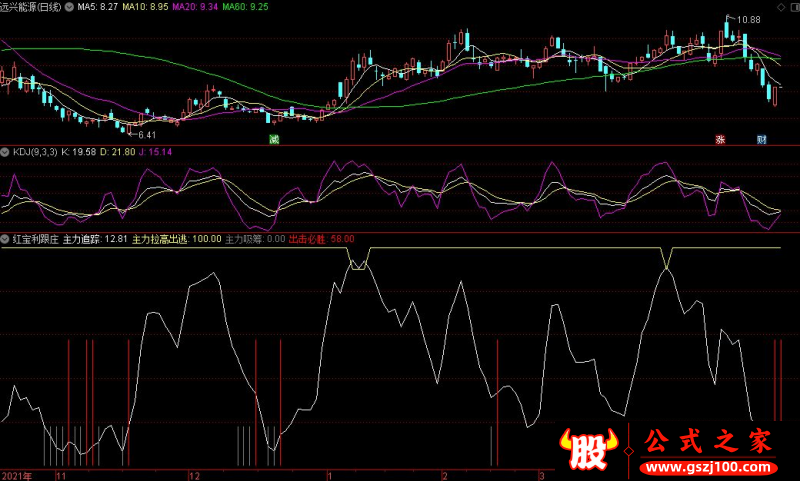Click the D: 21.80 value

coord(117,152)
